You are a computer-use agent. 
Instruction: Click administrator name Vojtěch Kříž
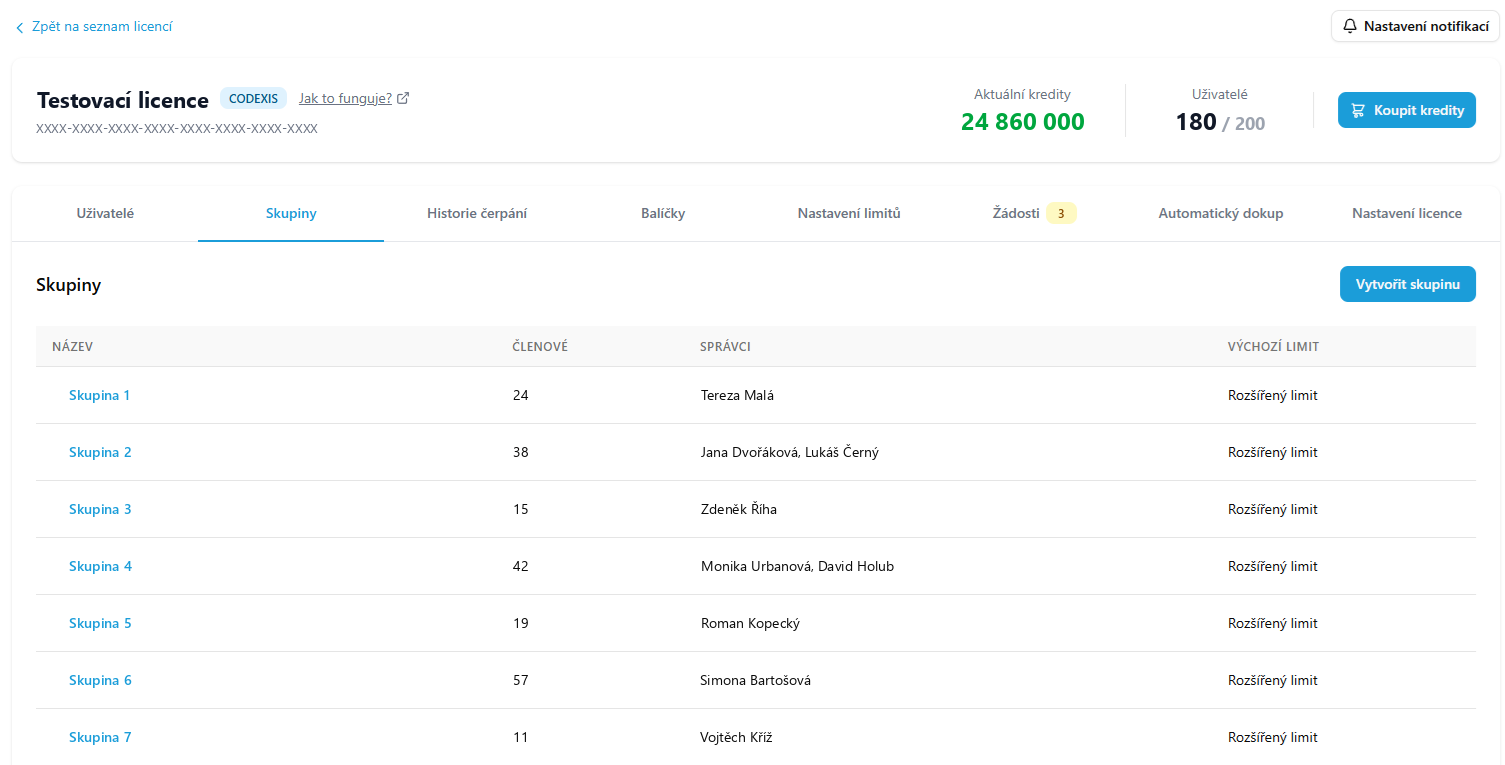[737, 737]
